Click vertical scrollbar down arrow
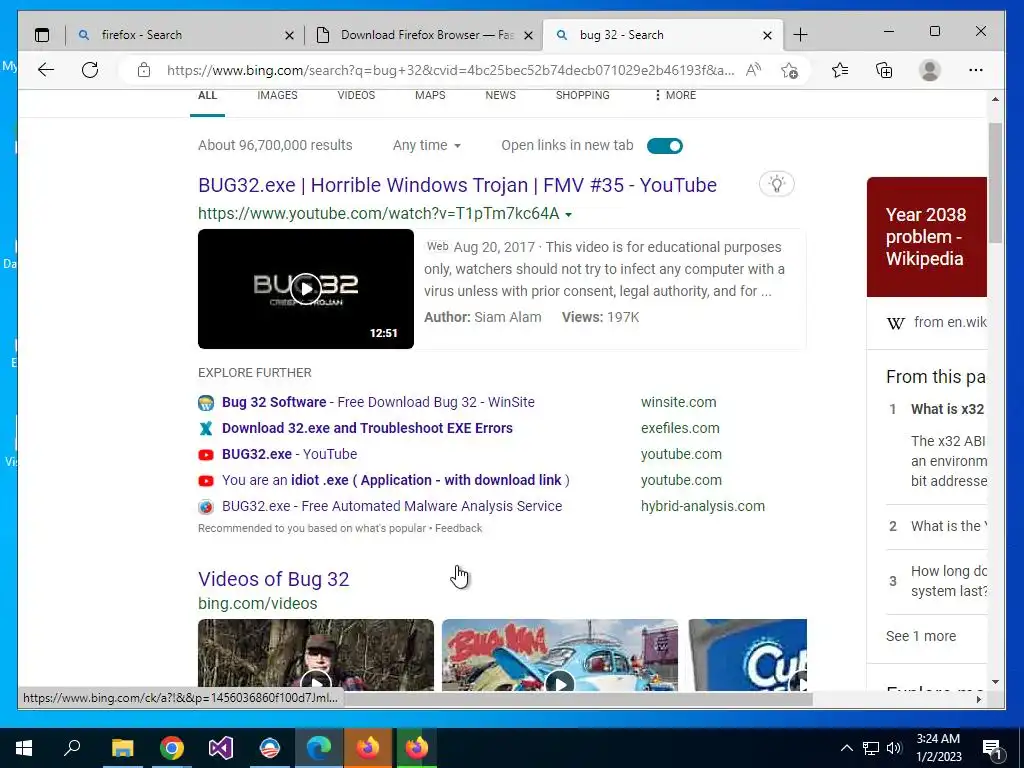The width and height of the screenshot is (1024, 768). tap(995, 682)
